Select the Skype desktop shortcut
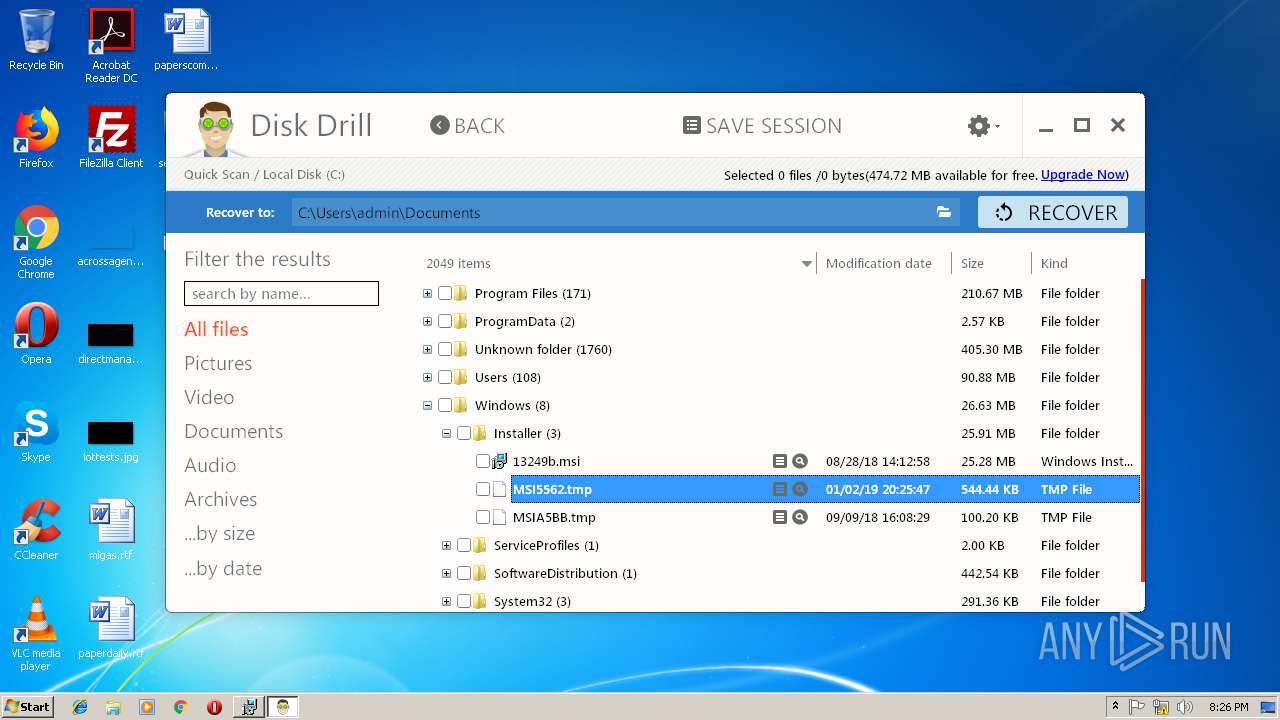1280x720 pixels. point(36,432)
